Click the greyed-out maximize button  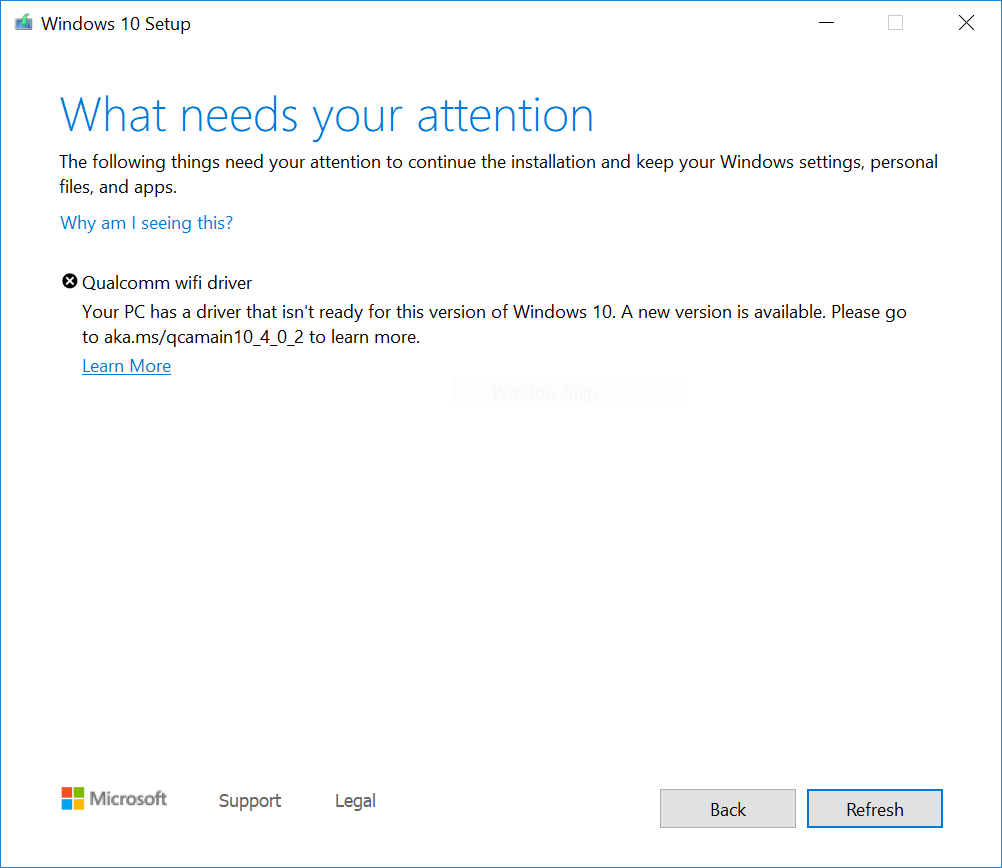895,23
